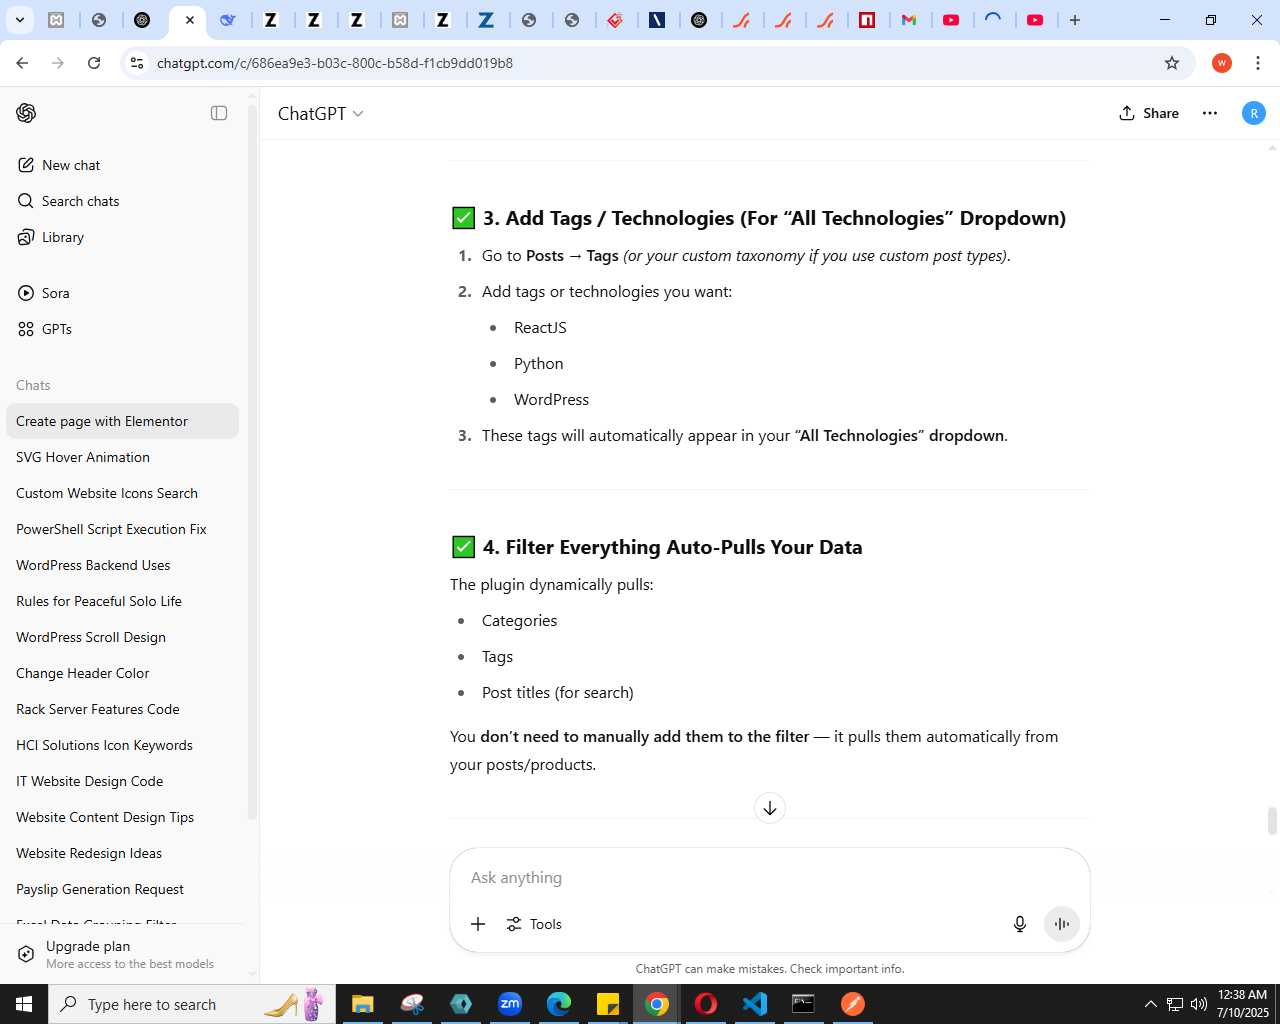Open Opera browser from the taskbar
The height and width of the screenshot is (1024, 1280).
[x=706, y=1004]
